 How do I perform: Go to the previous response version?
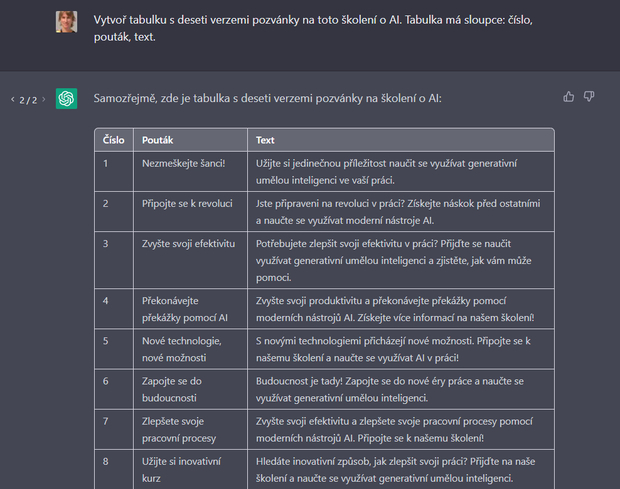13,100
